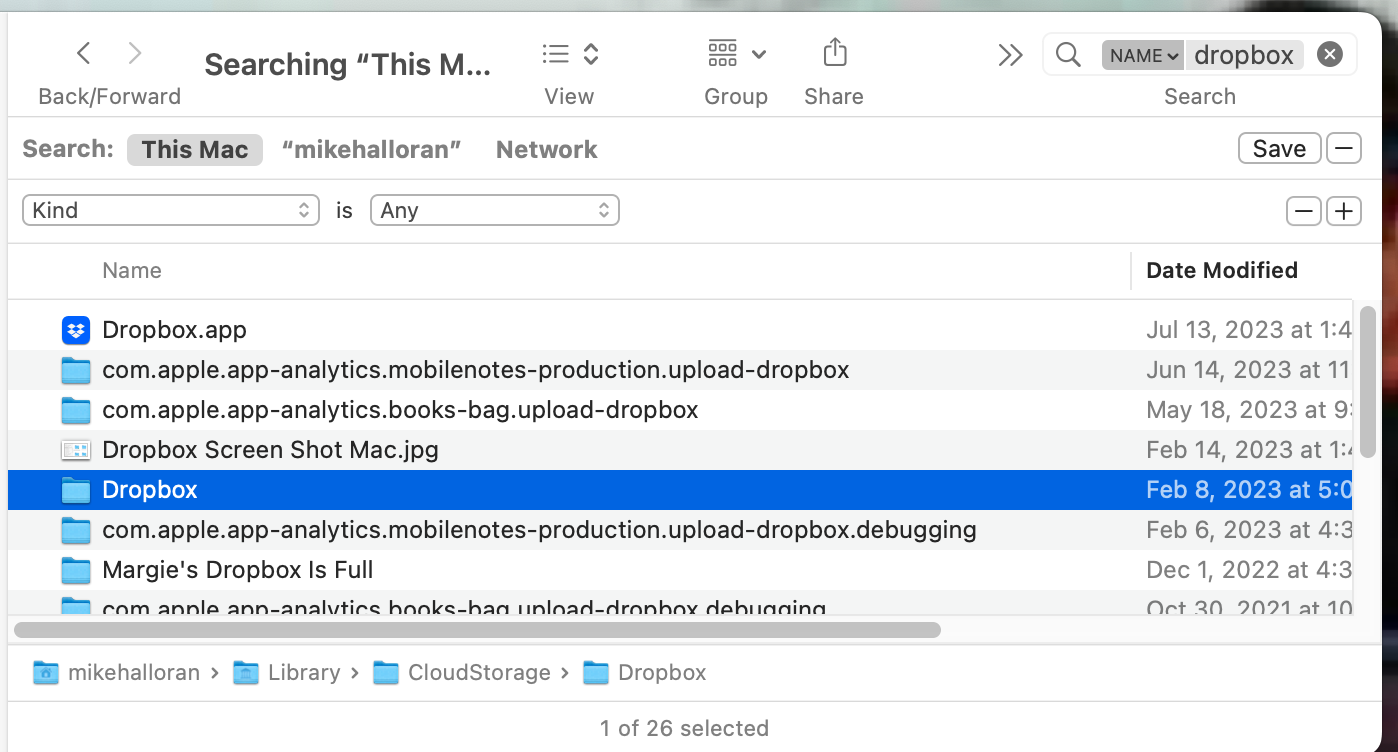Open the list View options

tap(570, 54)
